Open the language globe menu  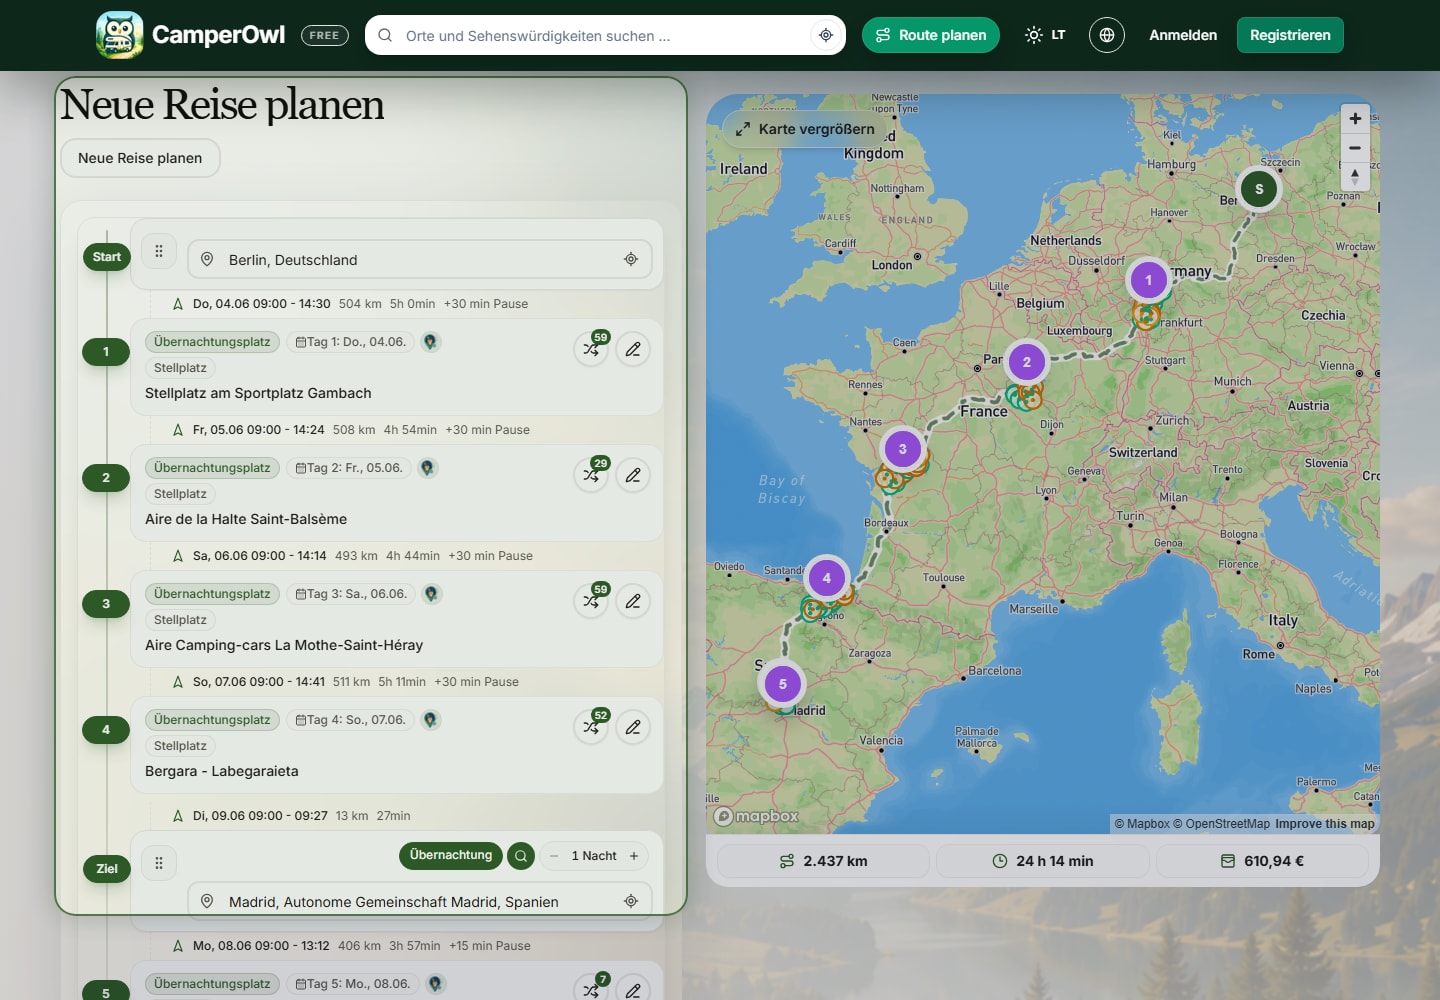click(x=1107, y=35)
